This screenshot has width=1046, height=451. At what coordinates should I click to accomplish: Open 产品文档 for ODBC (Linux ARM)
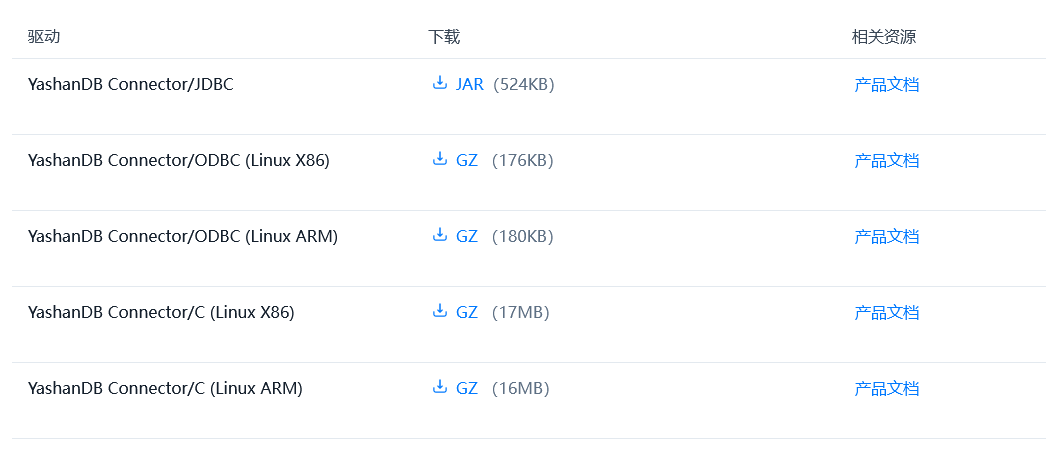(x=886, y=237)
